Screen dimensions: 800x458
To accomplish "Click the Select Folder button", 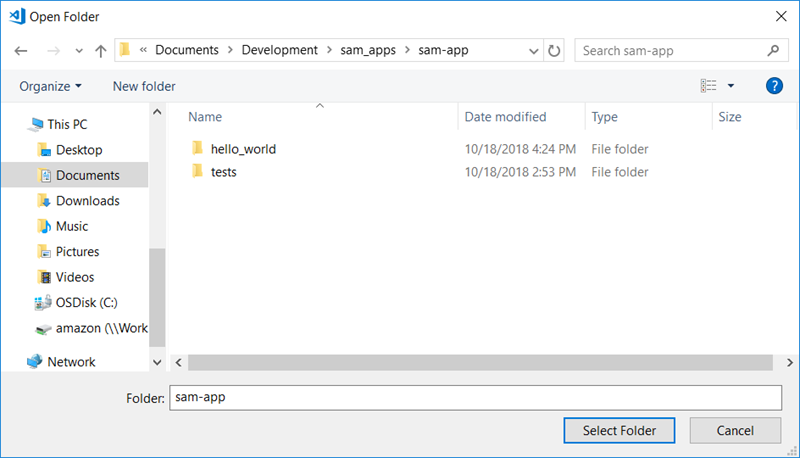I will (619, 431).
